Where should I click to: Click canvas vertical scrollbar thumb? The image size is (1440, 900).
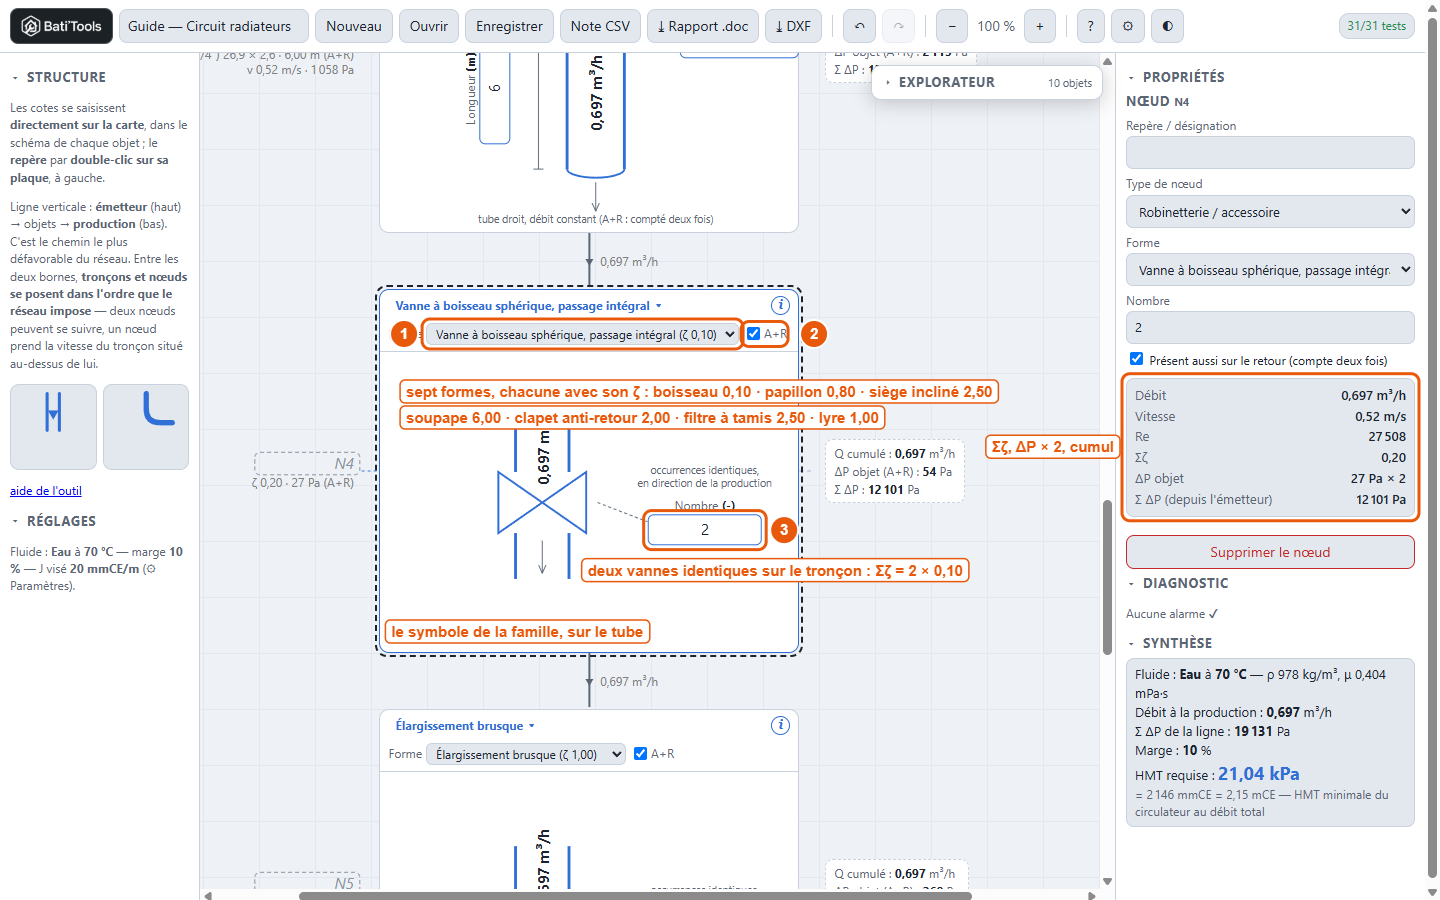(x=1107, y=577)
